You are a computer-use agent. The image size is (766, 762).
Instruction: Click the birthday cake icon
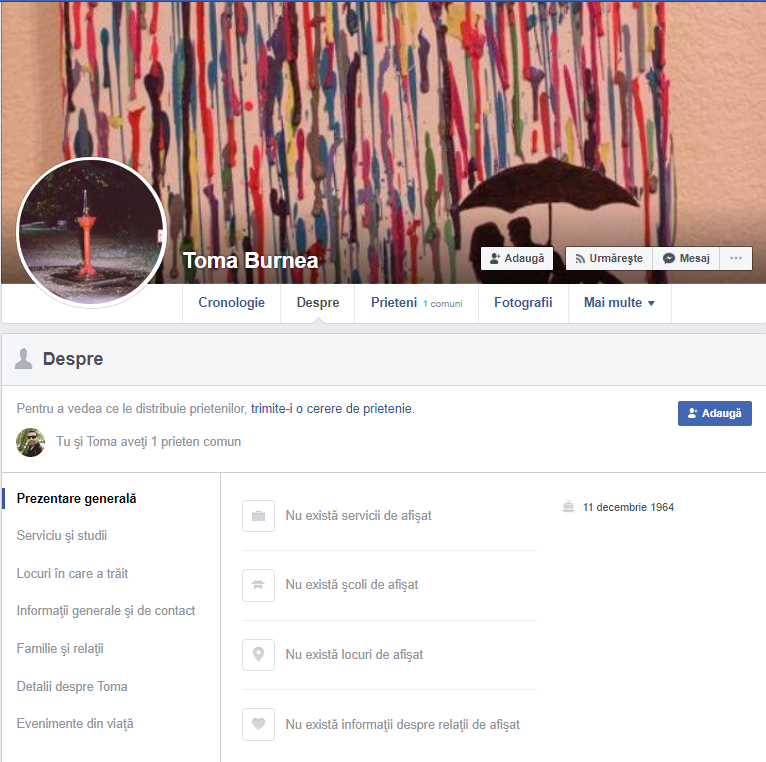click(x=569, y=507)
